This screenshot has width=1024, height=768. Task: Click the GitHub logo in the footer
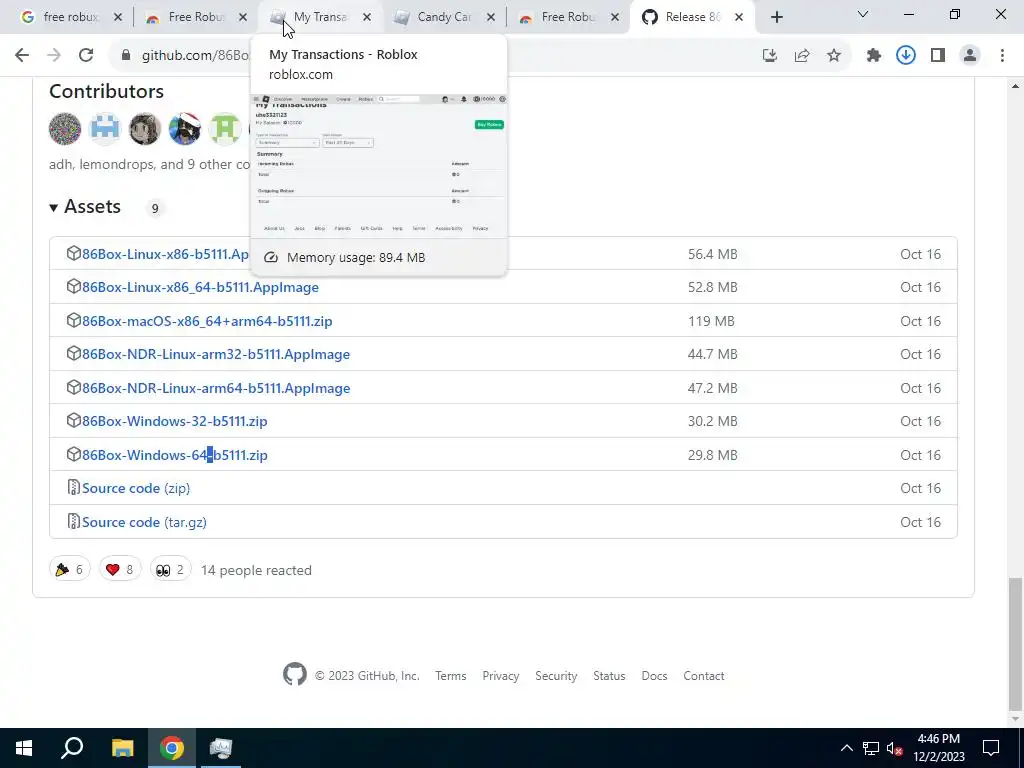click(295, 674)
